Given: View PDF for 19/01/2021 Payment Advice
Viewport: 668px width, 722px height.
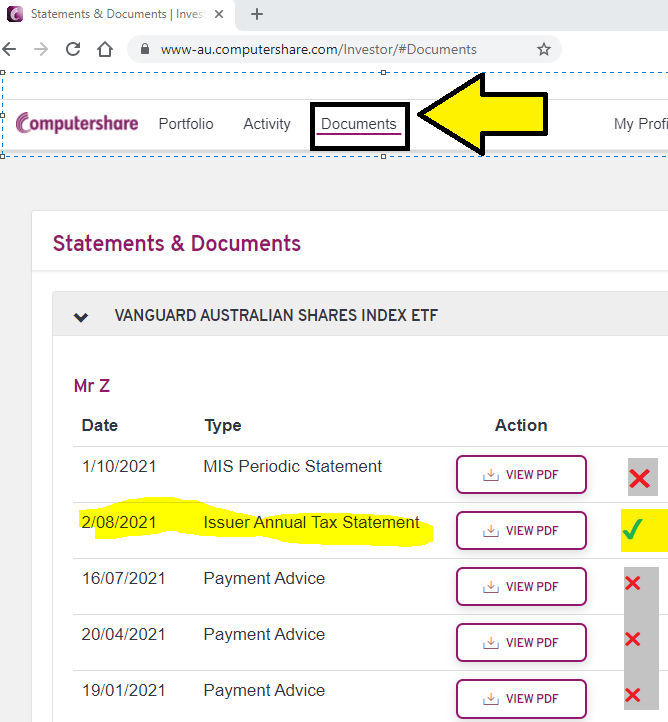Looking at the screenshot, I should (521, 699).
